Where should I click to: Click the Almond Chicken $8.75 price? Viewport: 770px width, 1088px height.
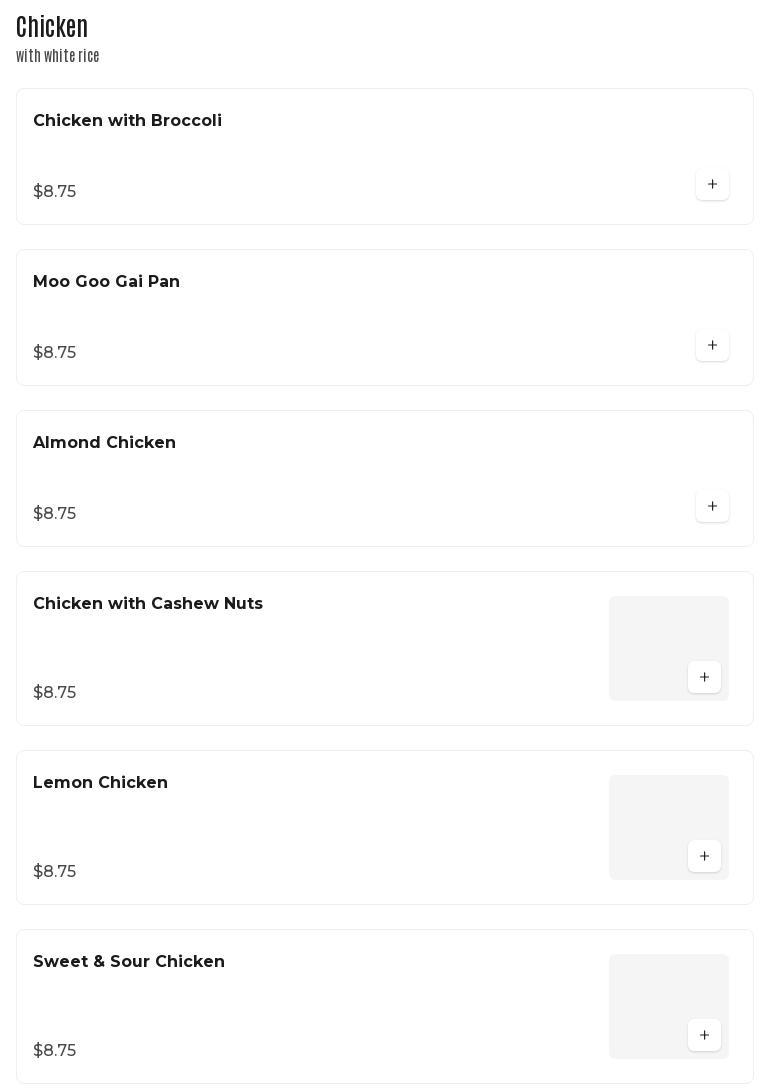click(55, 514)
